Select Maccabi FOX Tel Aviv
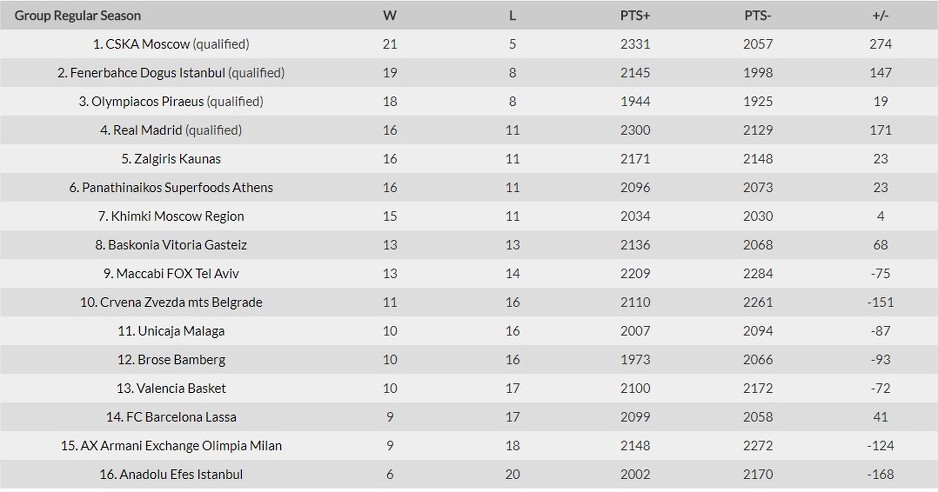The width and height of the screenshot is (938, 492). click(x=177, y=274)
